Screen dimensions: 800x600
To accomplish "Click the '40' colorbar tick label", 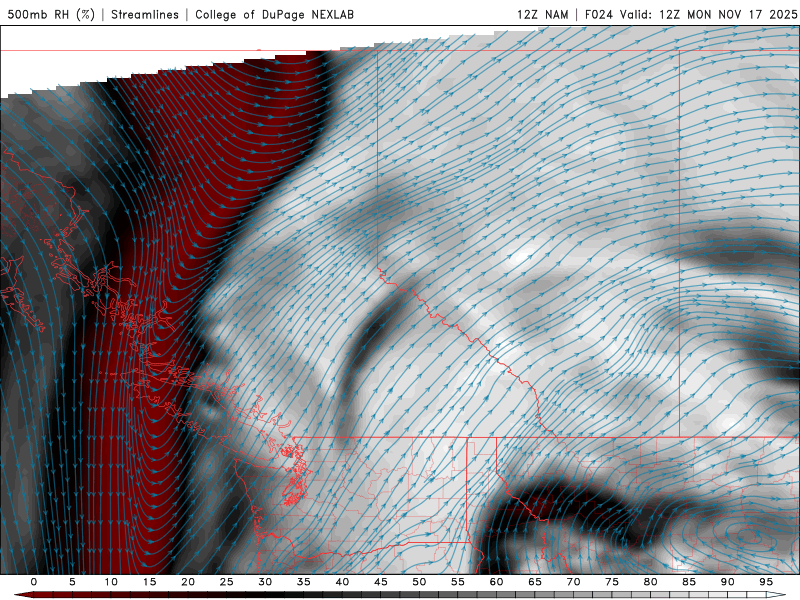I will click(x=342, y=582).
